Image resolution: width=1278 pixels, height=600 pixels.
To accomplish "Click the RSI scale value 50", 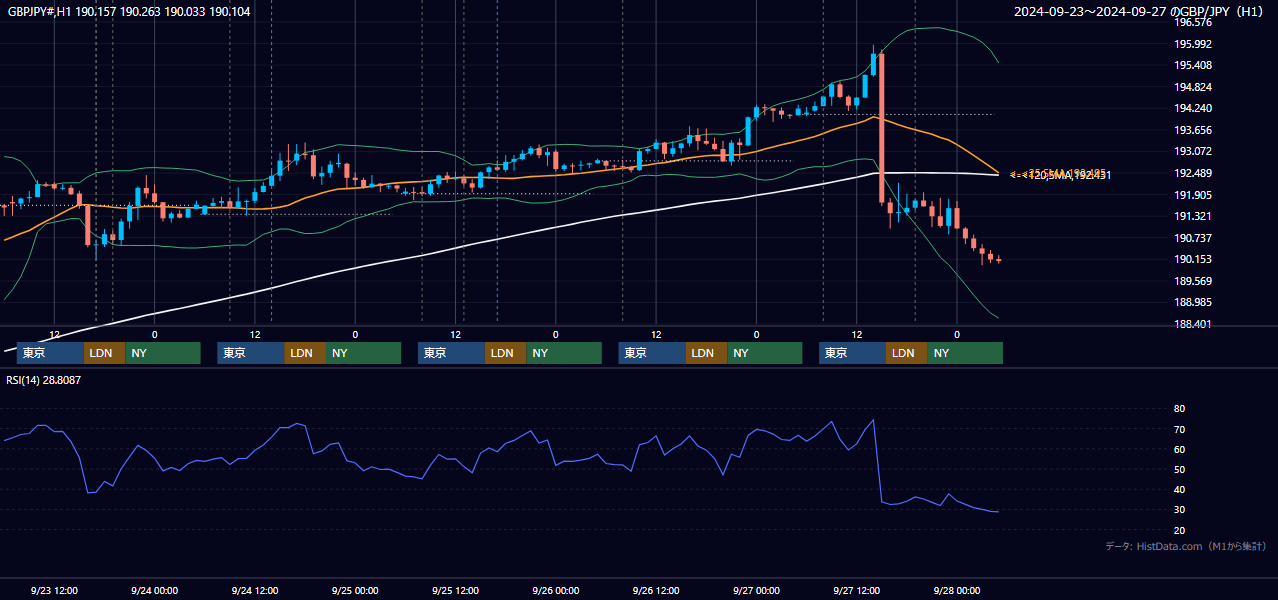I will pos(1179,469).
